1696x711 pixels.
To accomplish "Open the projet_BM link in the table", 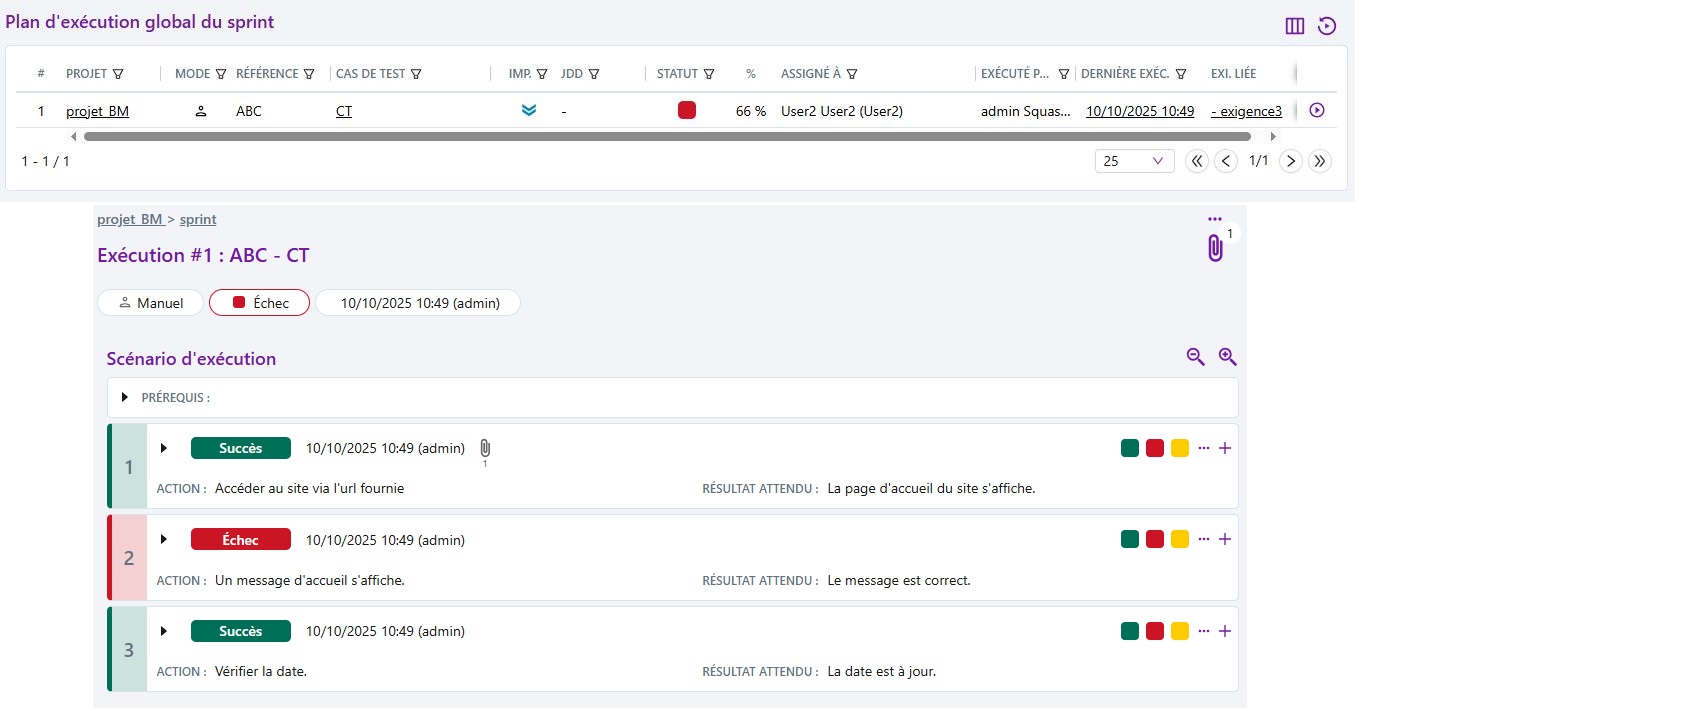I will (97, 111).
